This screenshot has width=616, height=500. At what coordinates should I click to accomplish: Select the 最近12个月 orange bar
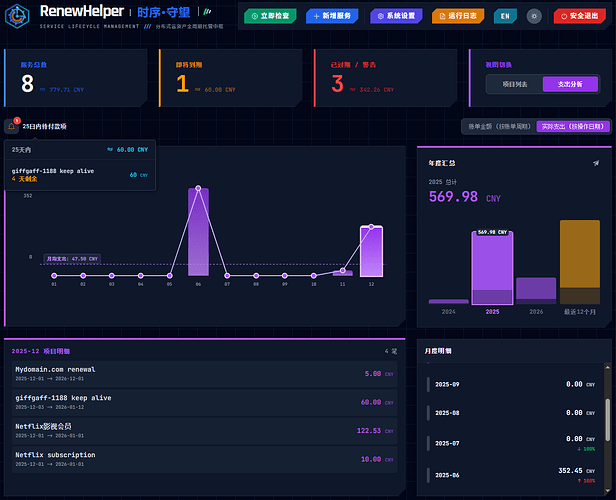(580, 262)
